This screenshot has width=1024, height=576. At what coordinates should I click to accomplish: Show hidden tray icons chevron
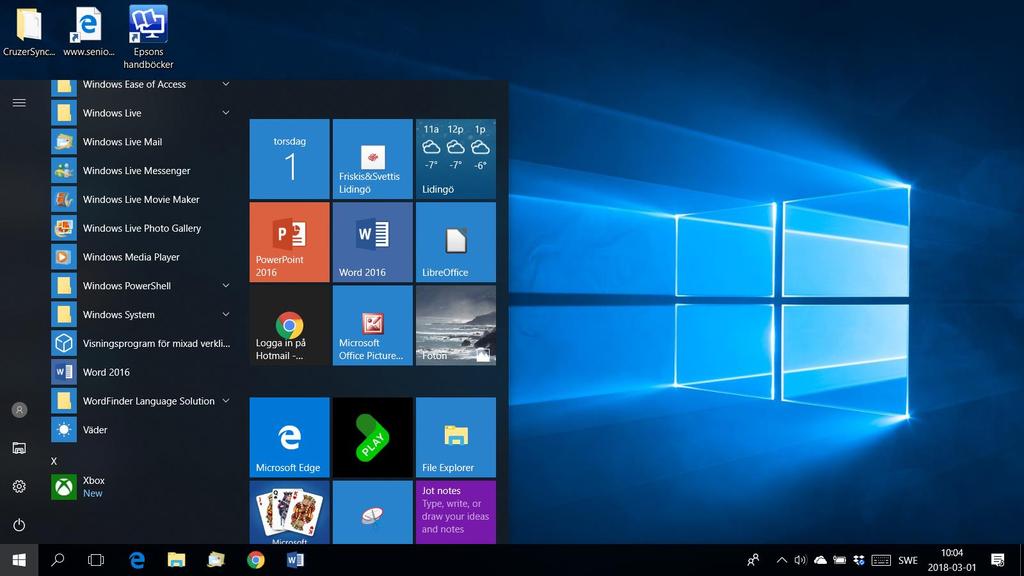pyautogui.click(x=781, y=560)
